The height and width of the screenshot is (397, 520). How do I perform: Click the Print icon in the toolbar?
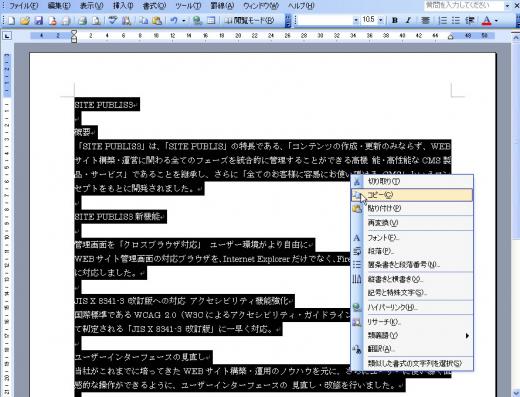(x=82, y=21)
